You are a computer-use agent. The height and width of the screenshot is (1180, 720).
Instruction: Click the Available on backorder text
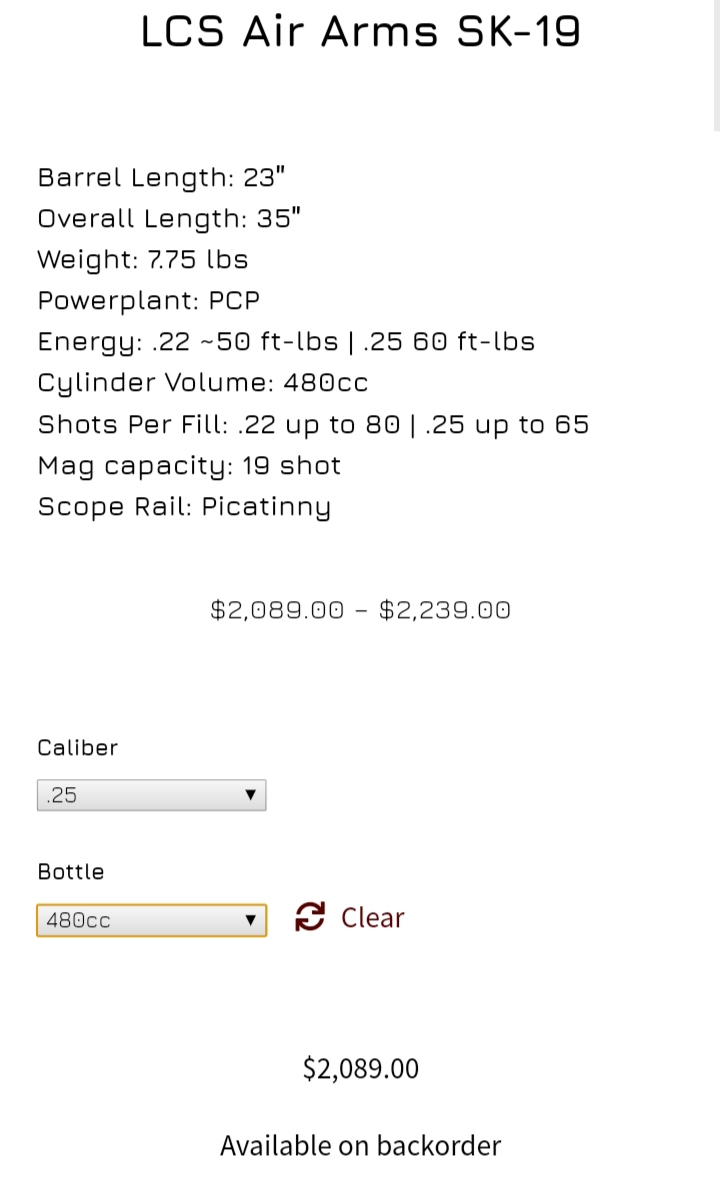[360, 1145]
